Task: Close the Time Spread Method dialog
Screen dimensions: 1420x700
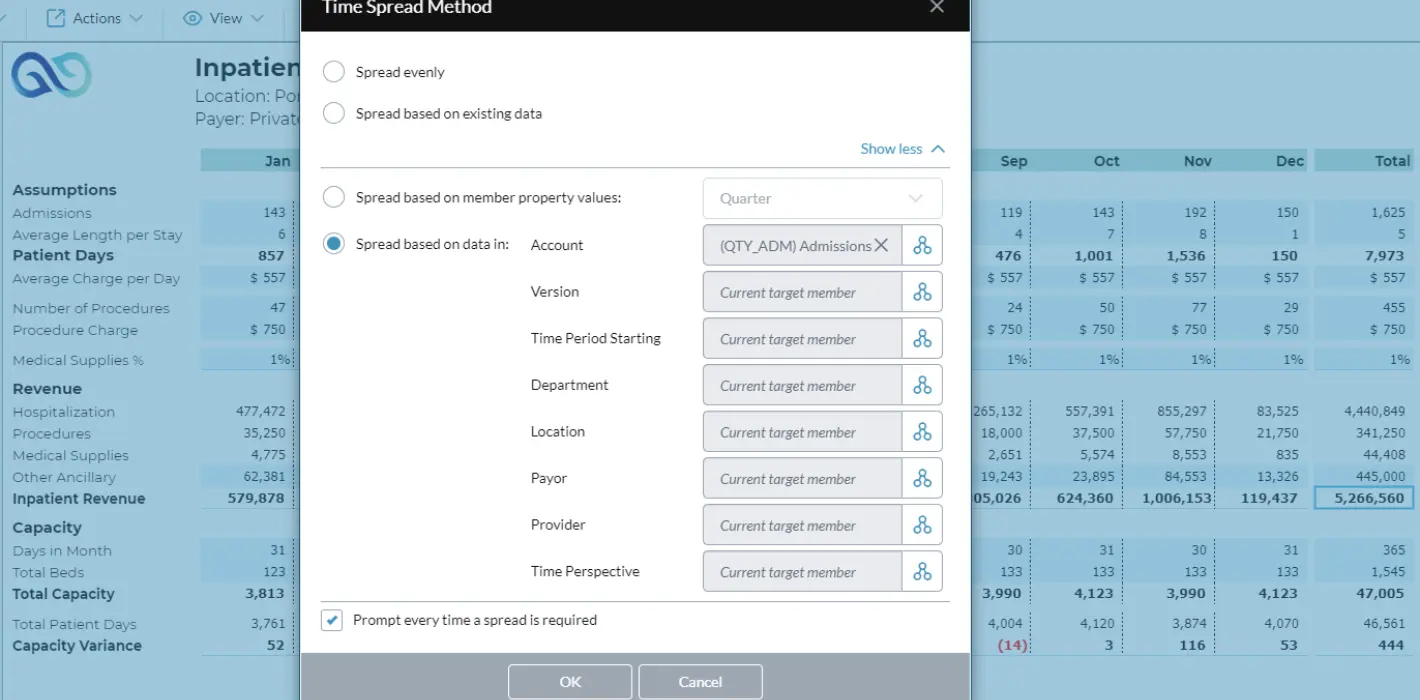Action: 937,7
